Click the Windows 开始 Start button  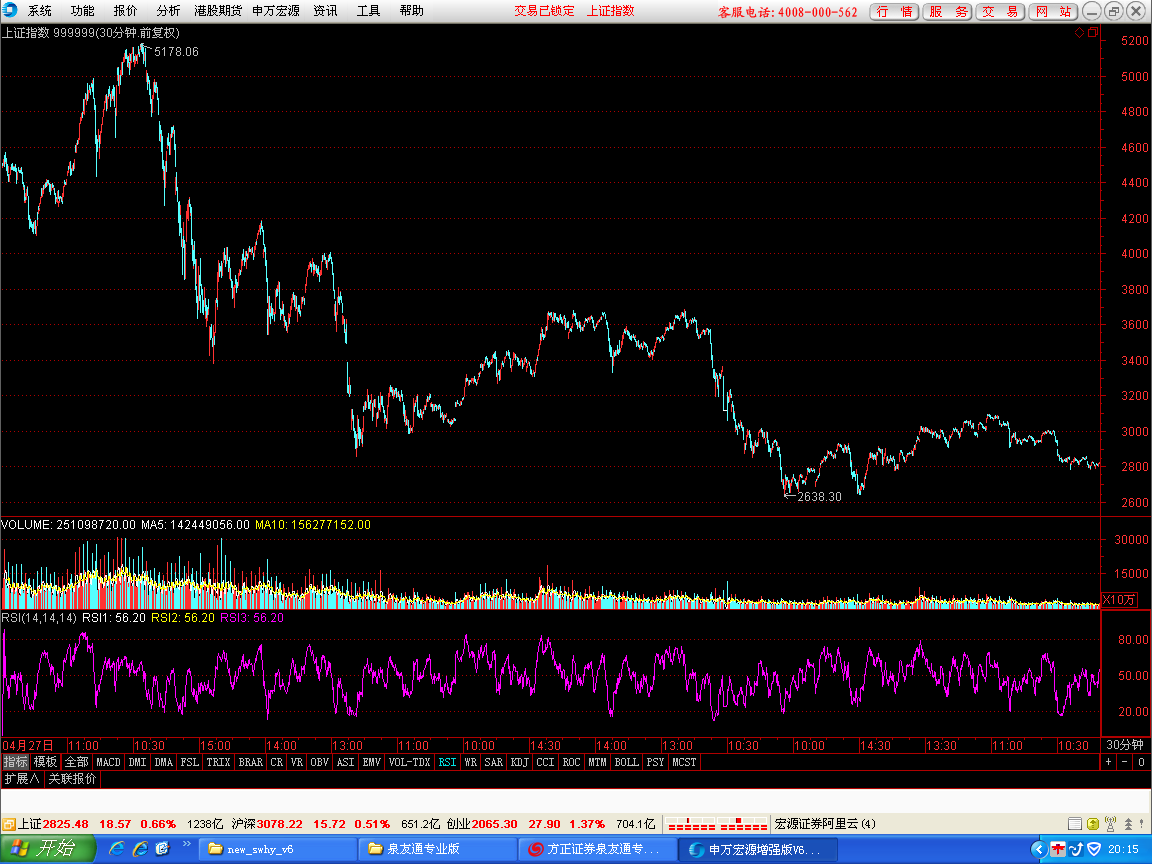[48, 849]
